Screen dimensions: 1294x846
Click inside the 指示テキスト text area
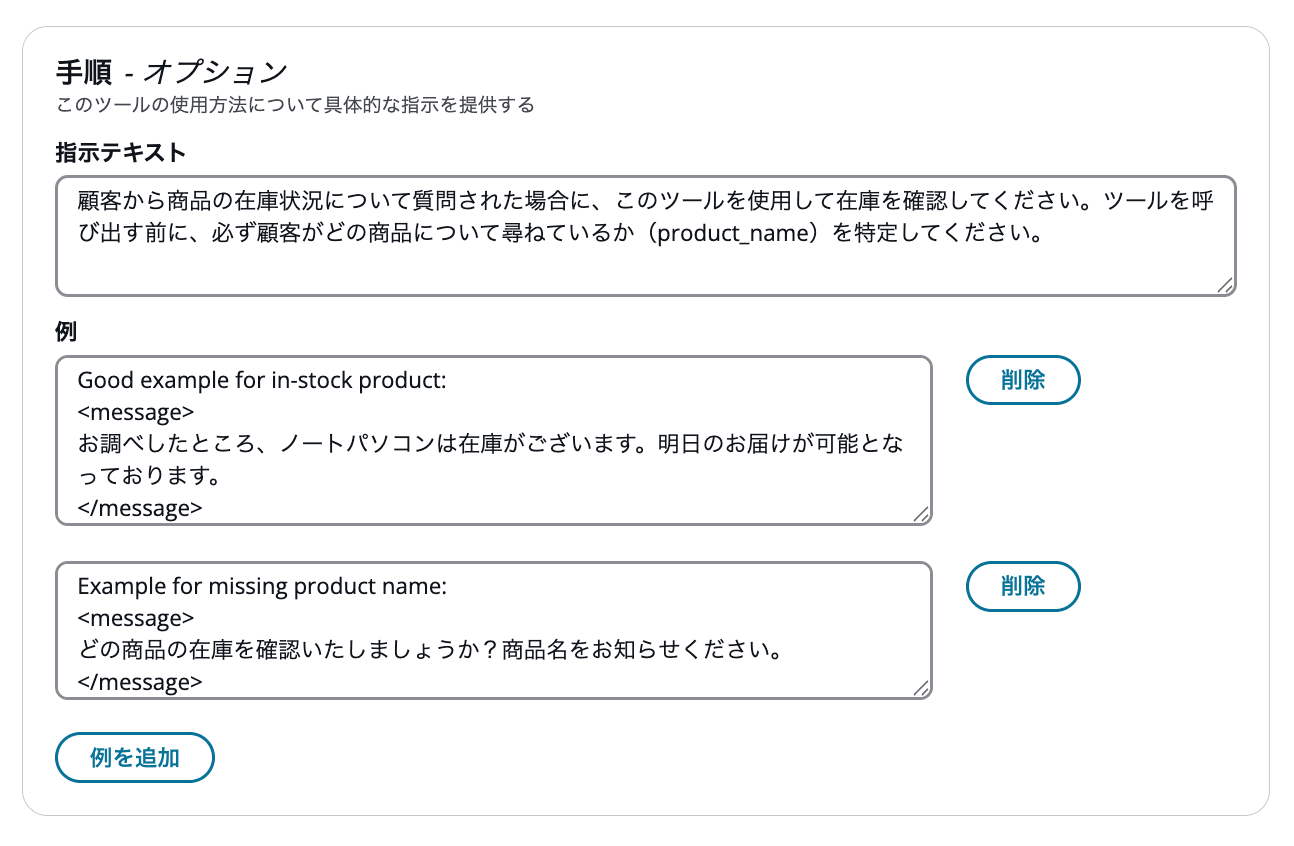pyautogui.click(x=640, y=235)
